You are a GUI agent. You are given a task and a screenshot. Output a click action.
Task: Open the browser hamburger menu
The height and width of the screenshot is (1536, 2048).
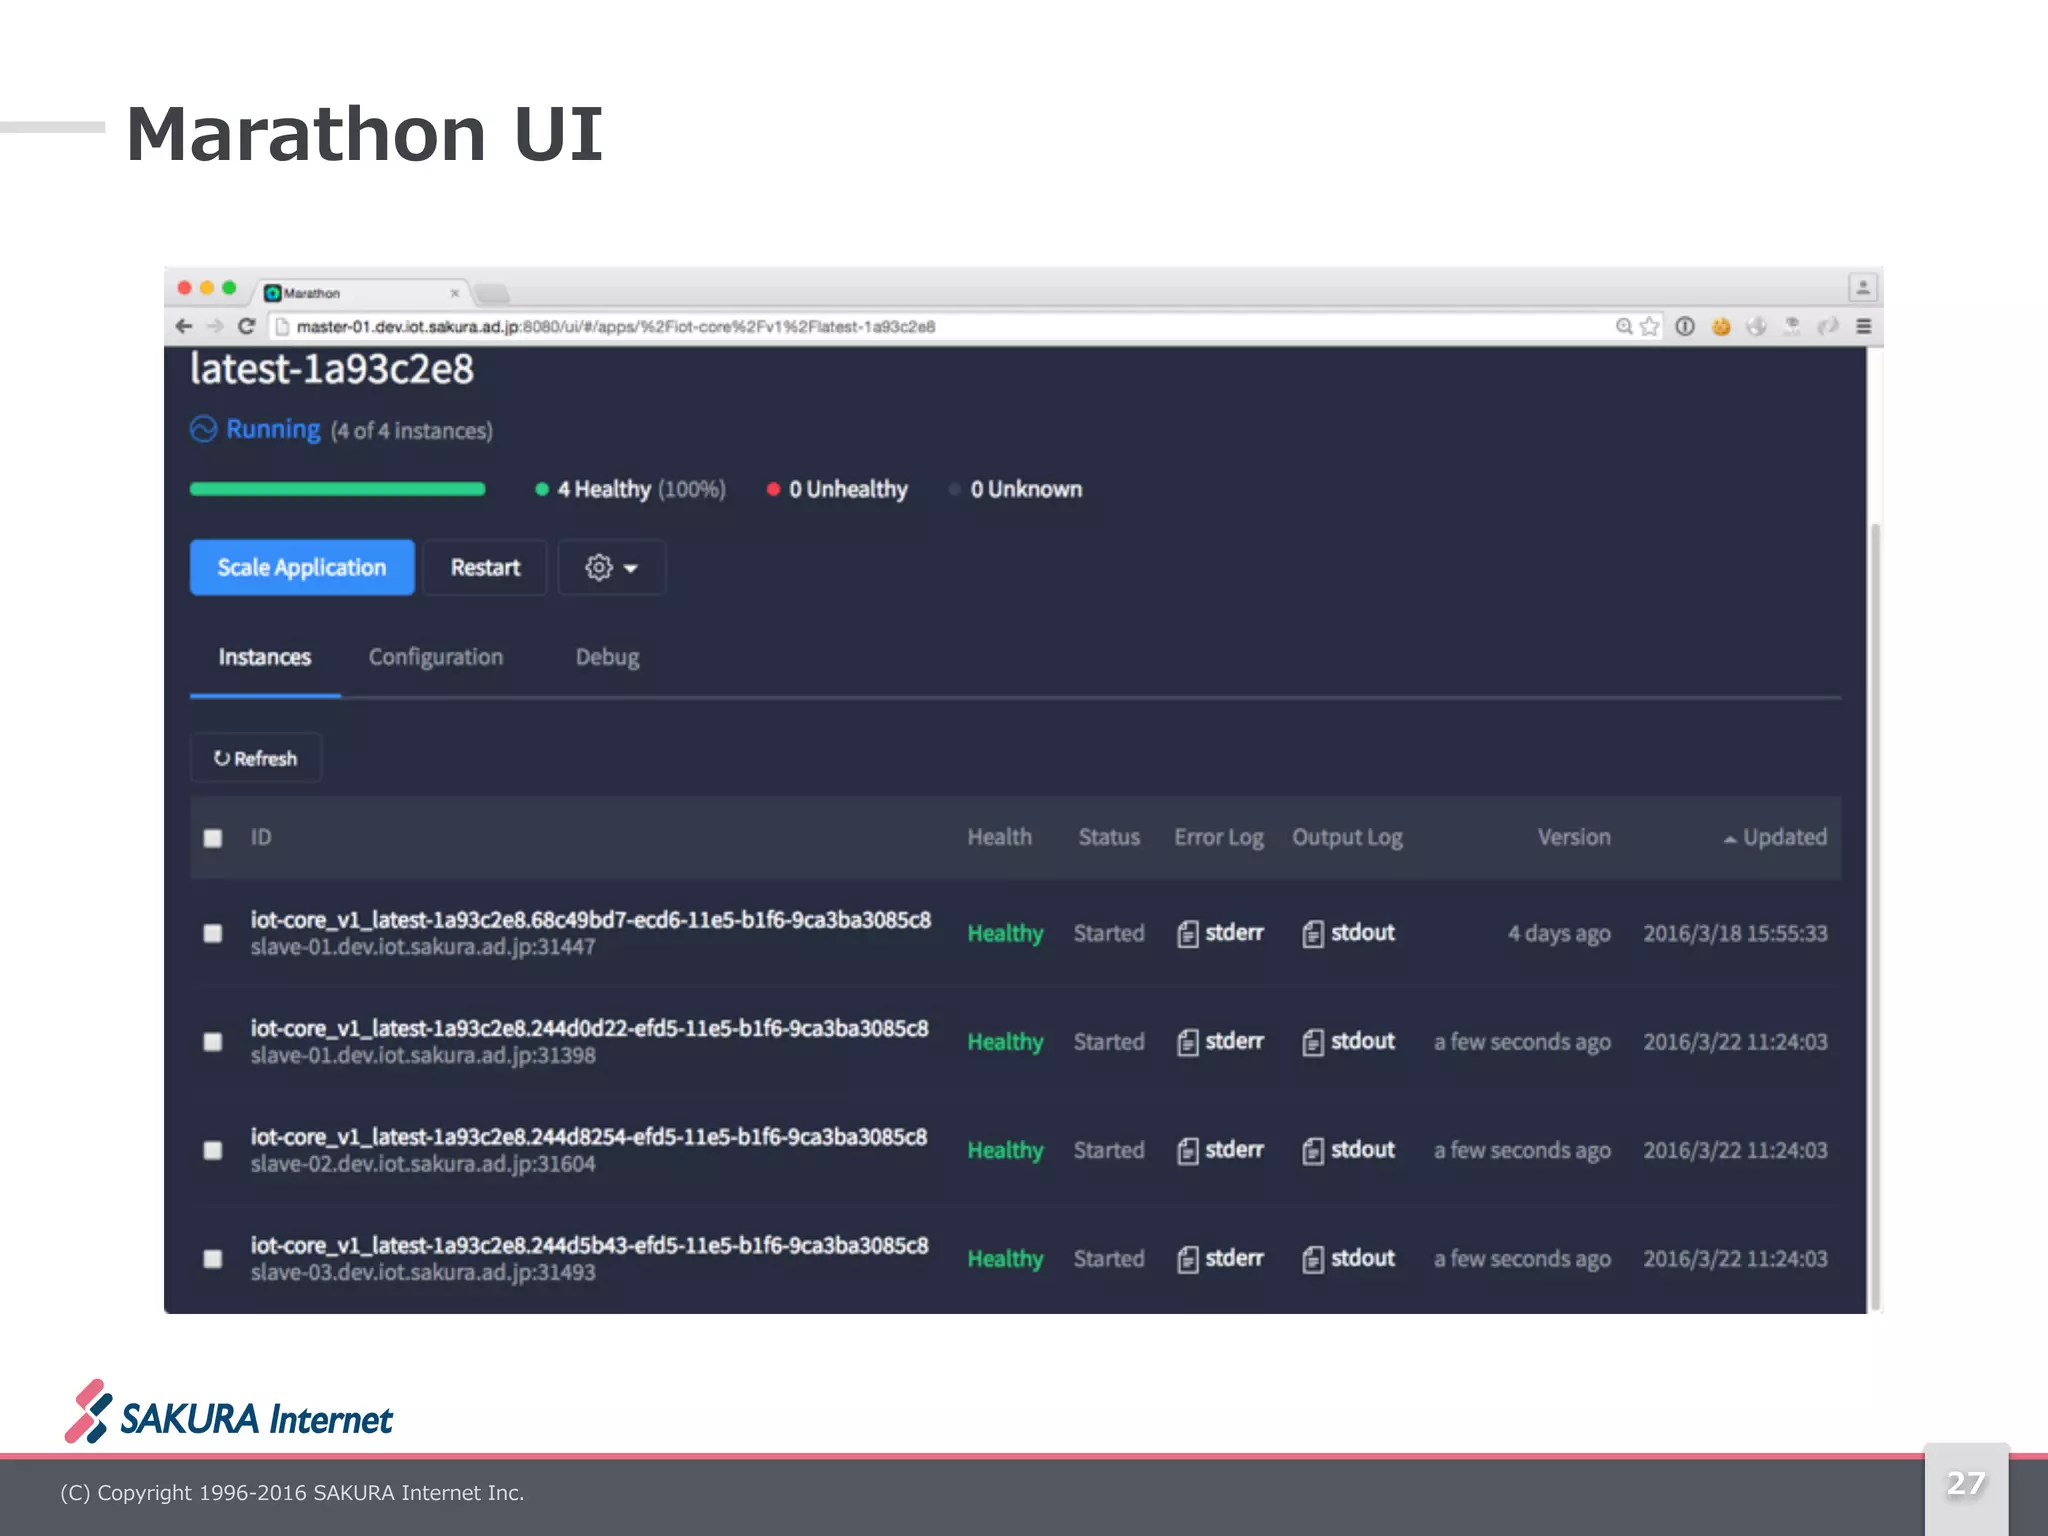(x=1863, y=326)
